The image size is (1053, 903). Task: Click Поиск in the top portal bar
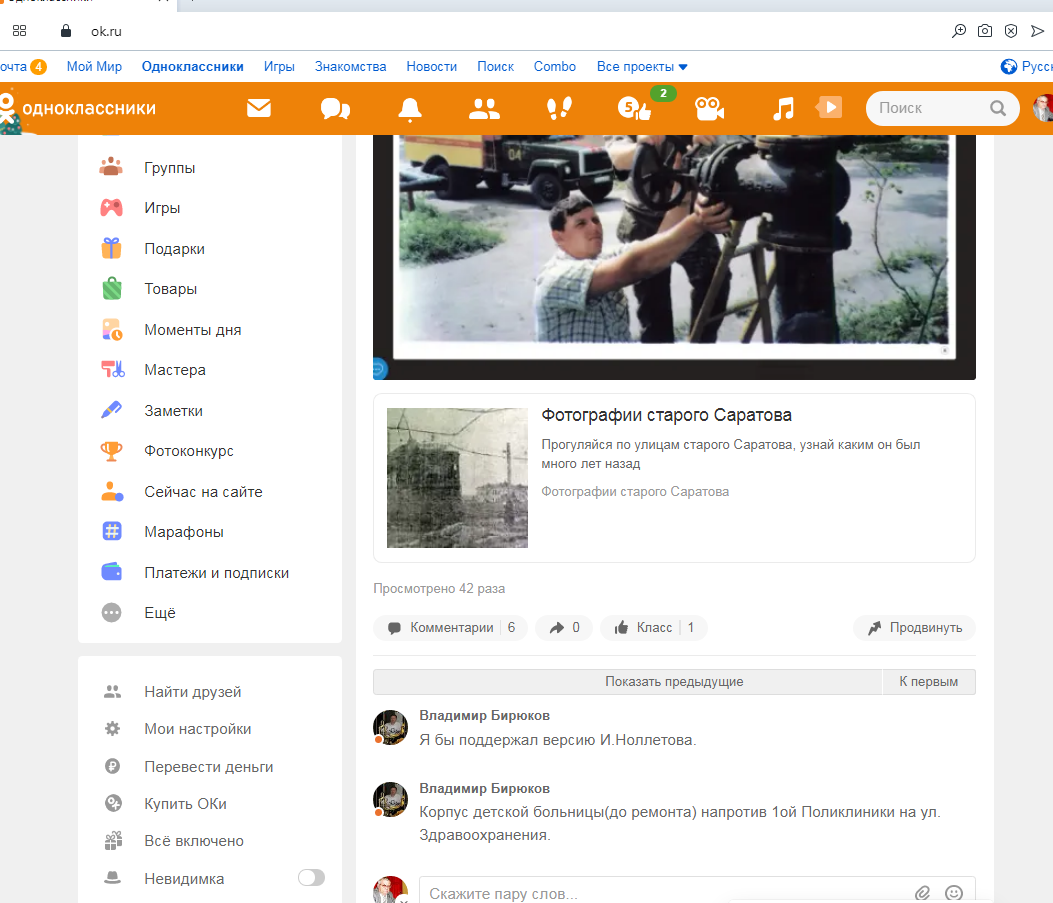(496, 66)
